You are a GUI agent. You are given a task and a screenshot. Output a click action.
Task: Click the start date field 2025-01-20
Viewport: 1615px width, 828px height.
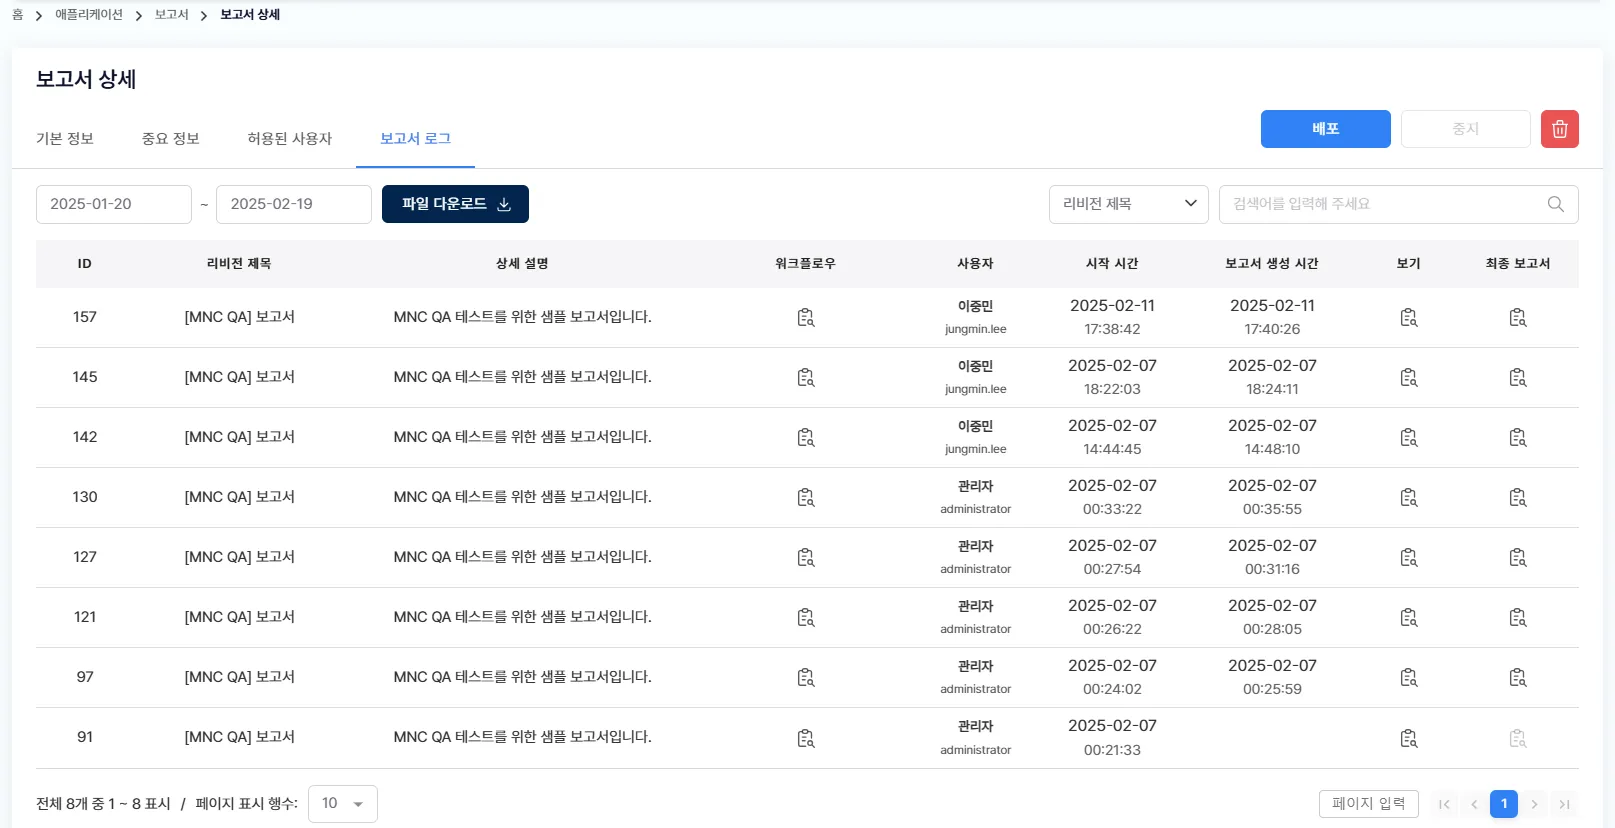[x=113, y=204]
